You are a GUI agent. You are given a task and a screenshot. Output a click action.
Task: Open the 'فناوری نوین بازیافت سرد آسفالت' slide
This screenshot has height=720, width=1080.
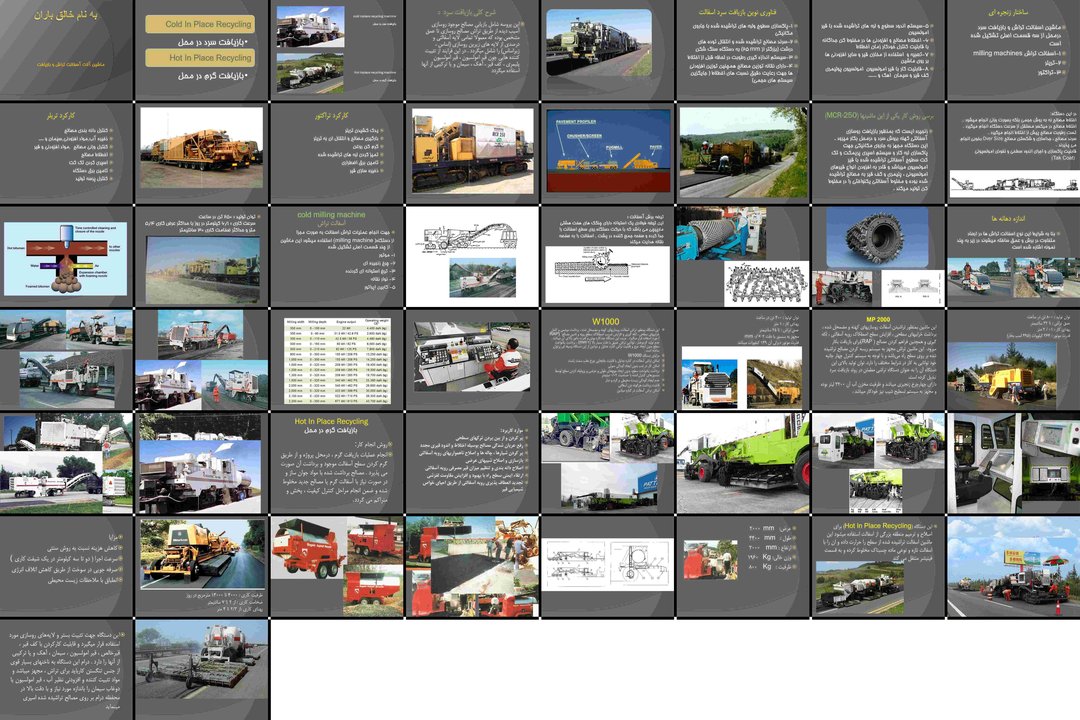pyautogui.click(x=742, y=50)
